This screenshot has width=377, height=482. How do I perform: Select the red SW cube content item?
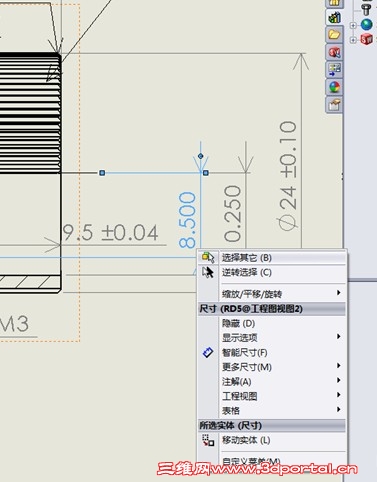pos(366,39)
